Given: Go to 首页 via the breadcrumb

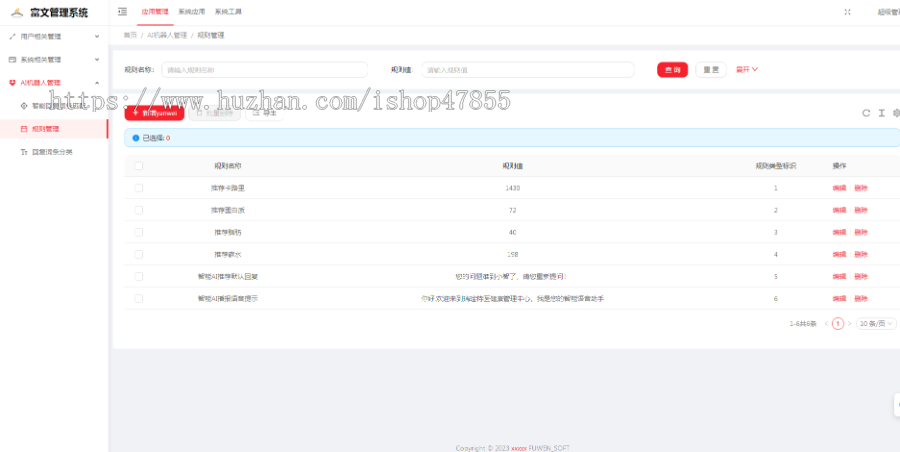Looking at the screenshot, I should pyautogui.click(x=130, y=35).
